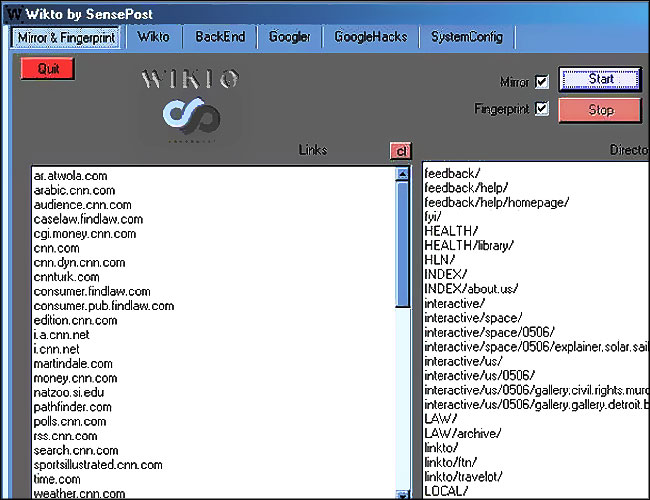This screenshot has height=500, width=650.
Task: Select interactive/space/0506/ directory entry
Action: (489, 333)
